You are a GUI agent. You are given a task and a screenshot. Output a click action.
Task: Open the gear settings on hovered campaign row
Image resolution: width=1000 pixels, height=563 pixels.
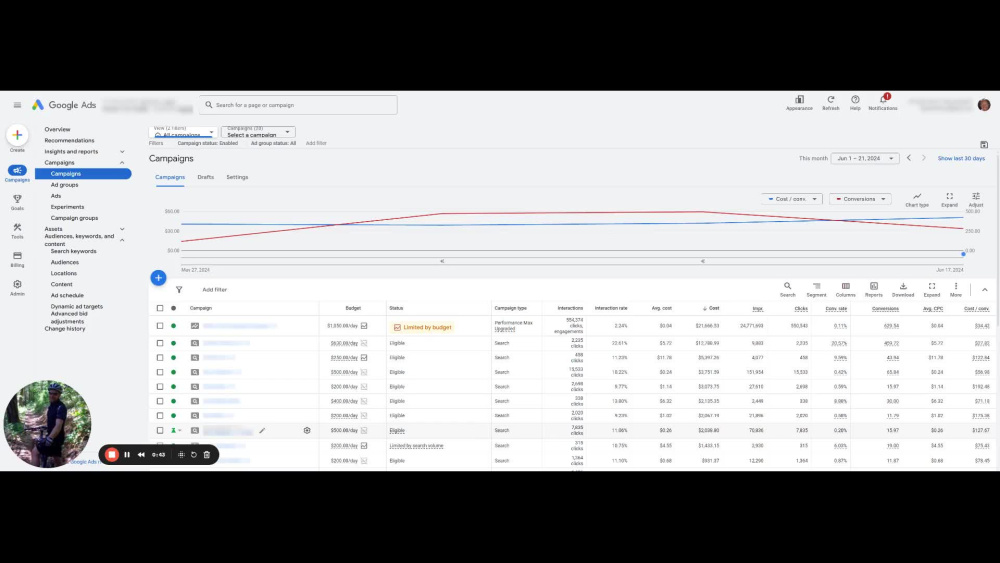coord(307,430)
